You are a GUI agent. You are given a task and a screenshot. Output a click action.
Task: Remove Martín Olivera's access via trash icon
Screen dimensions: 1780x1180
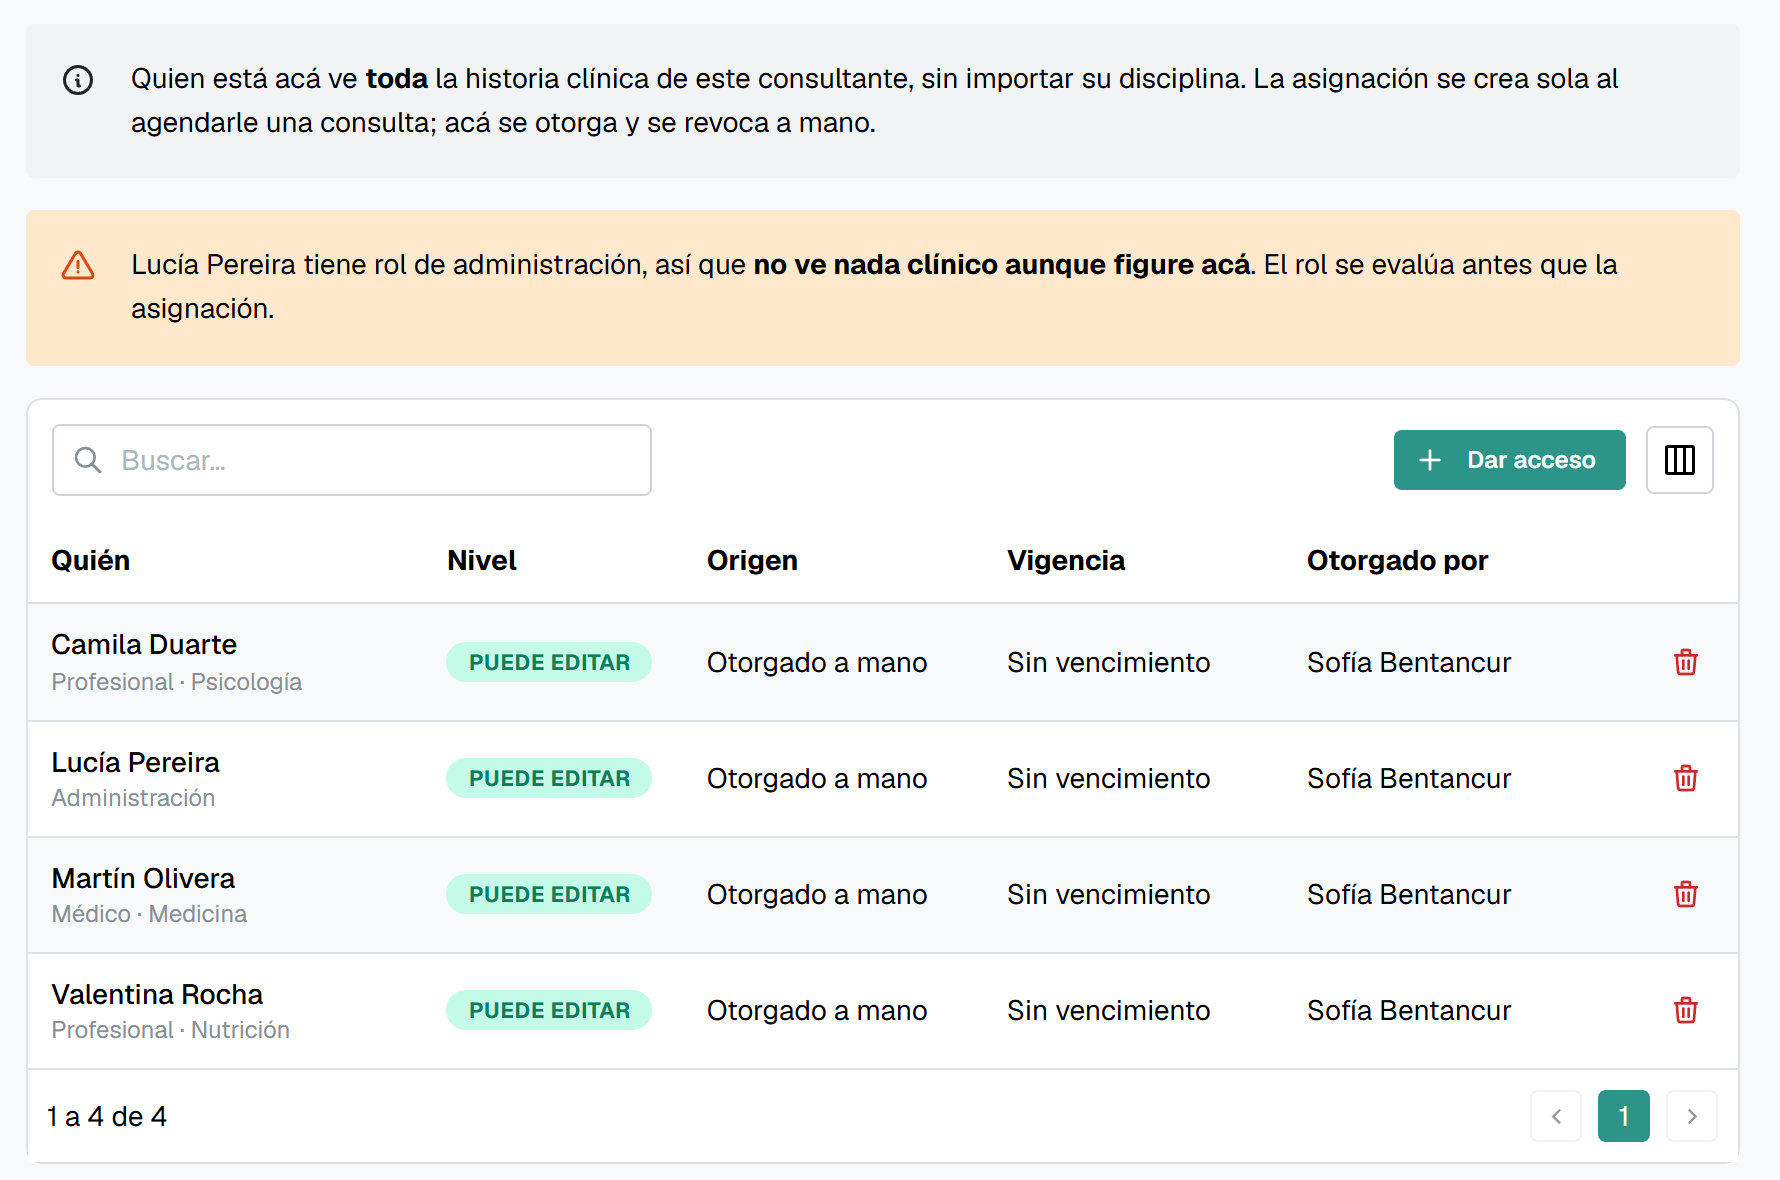[1685, 894]
